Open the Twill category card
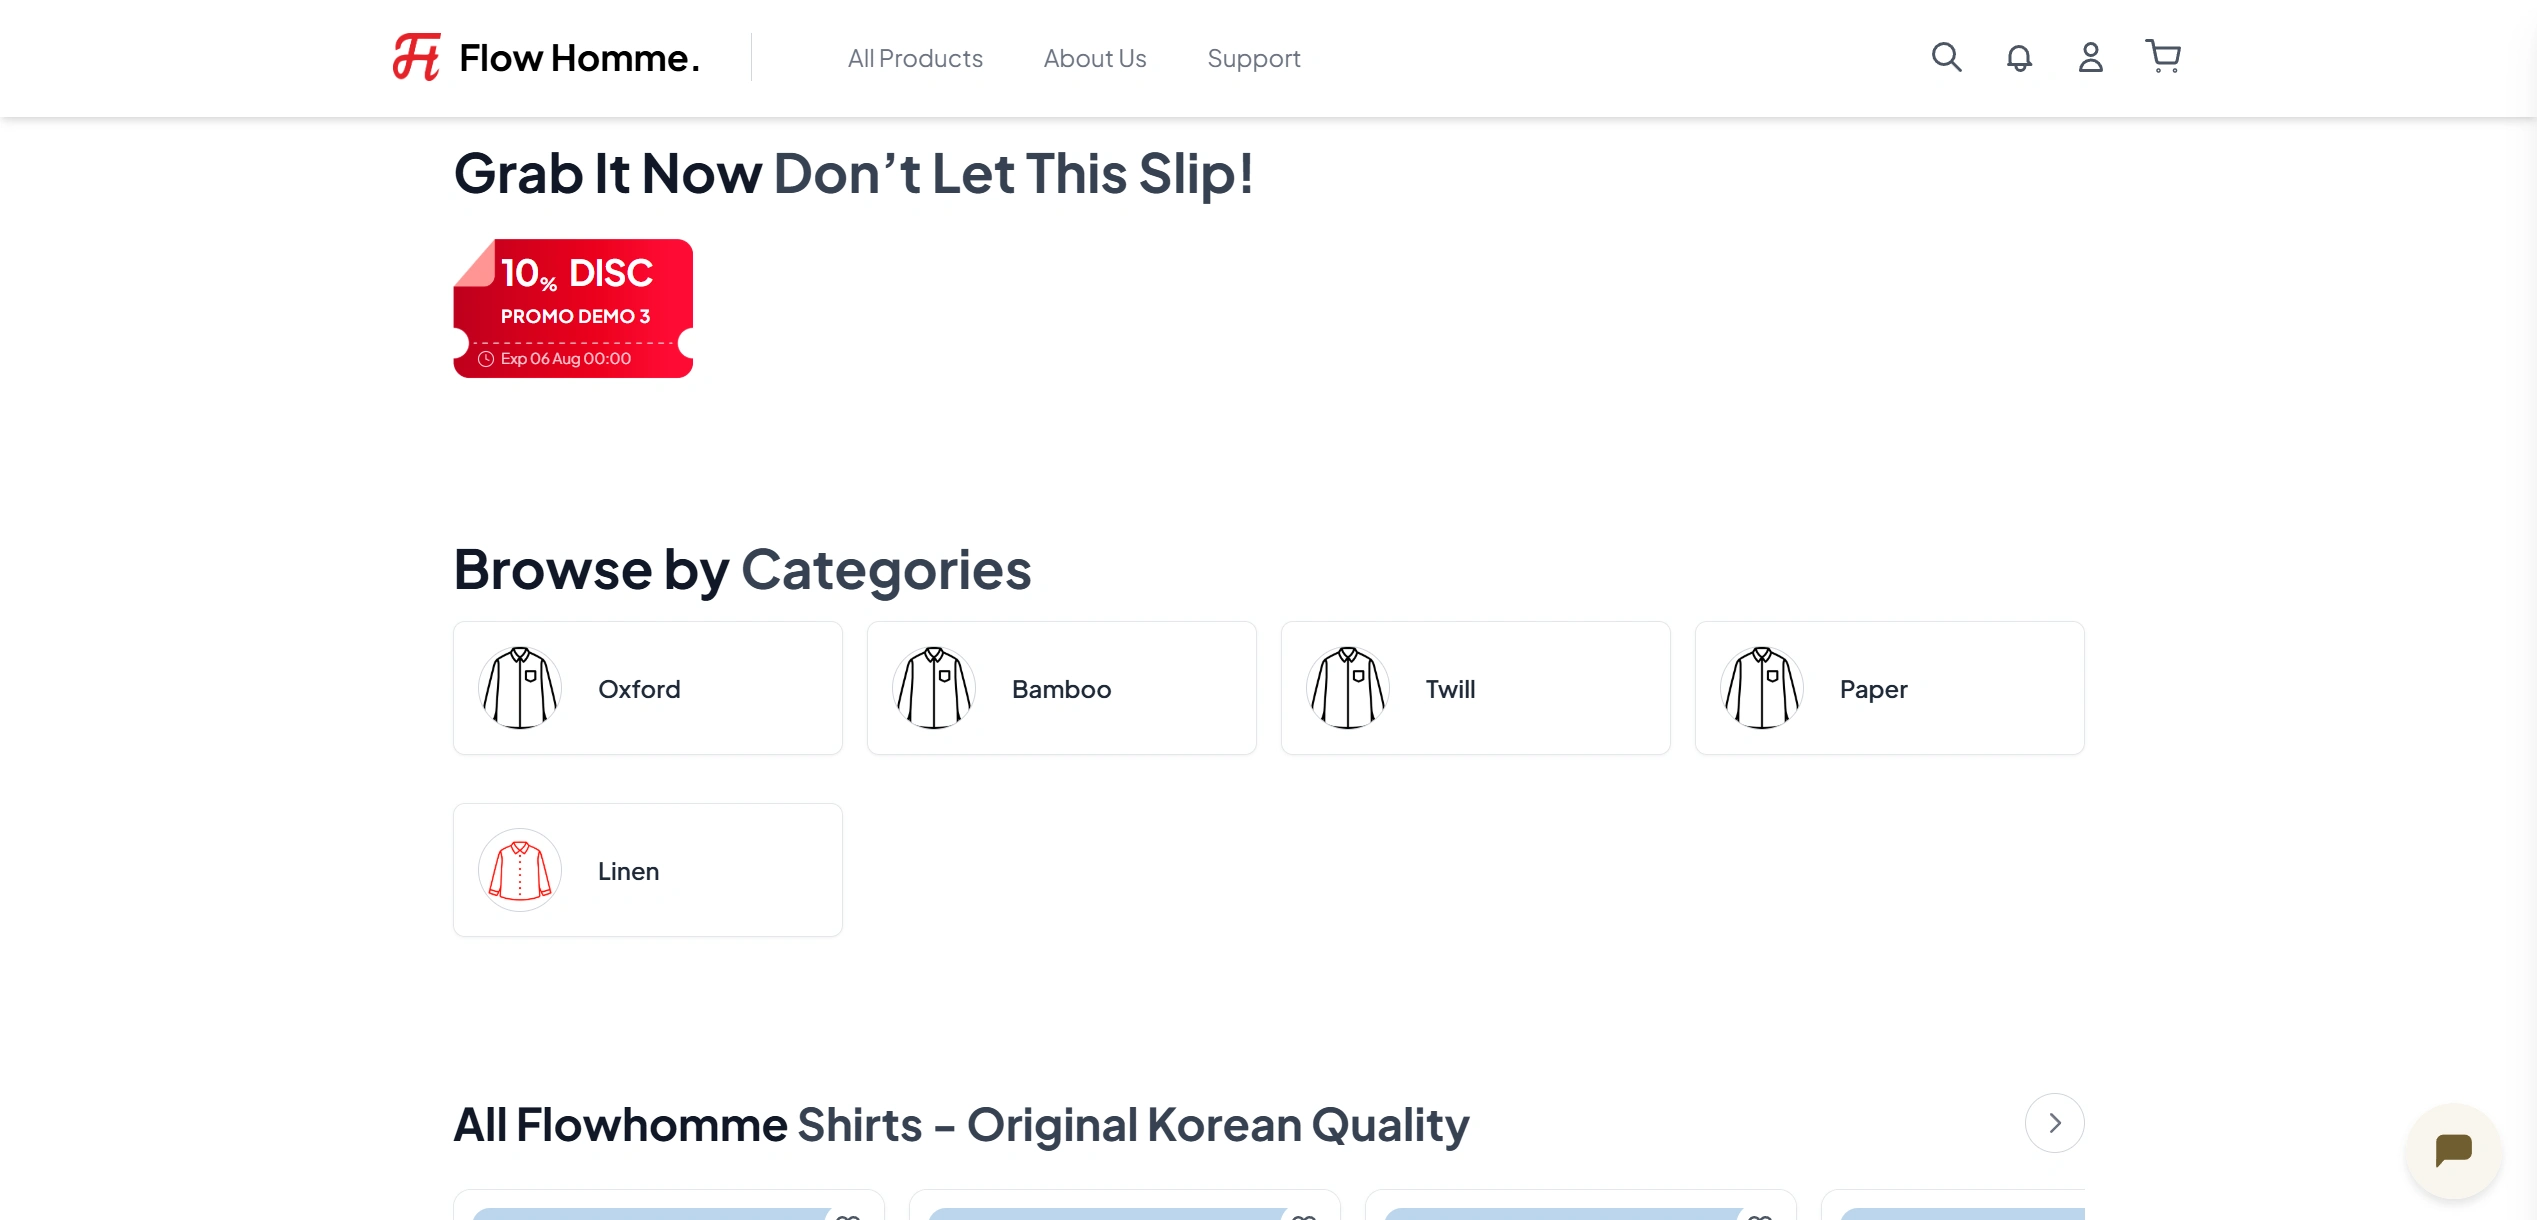This screenshot has width=2537, height=1220. [x=1474, y=687]
